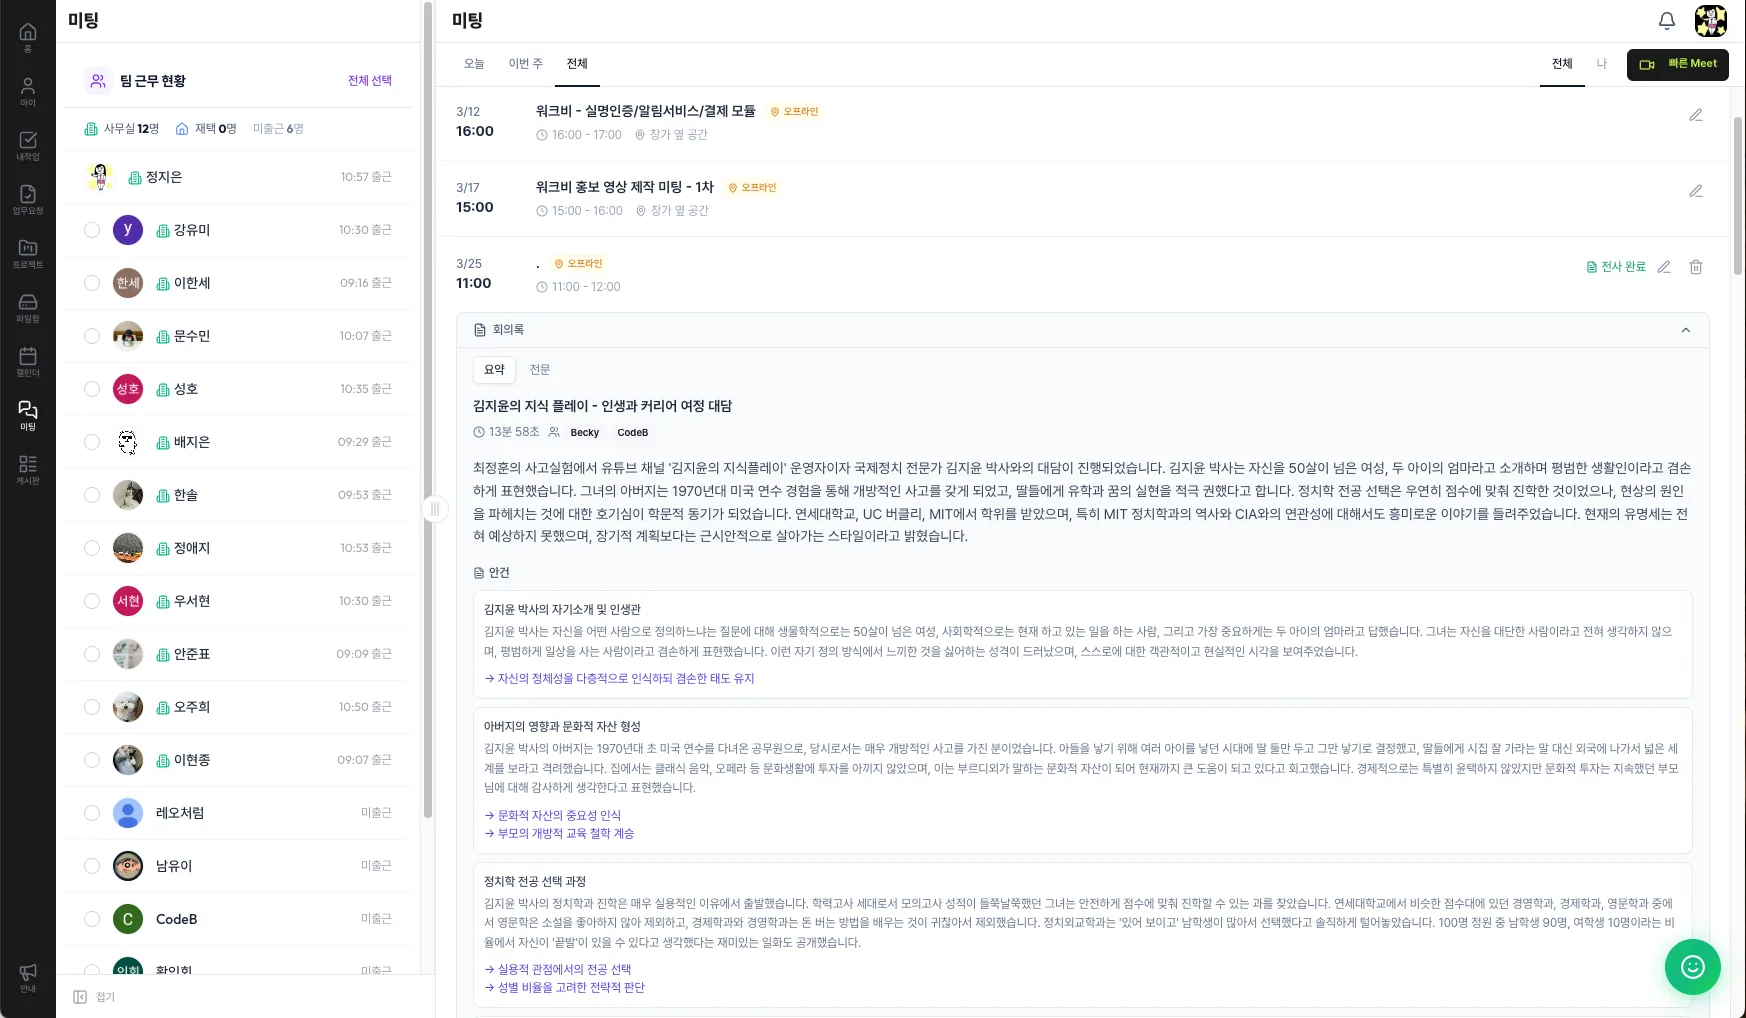Select the radio circle for 이한세
The width and height of the screenshot is (1746, 1018).
point(92,283)
